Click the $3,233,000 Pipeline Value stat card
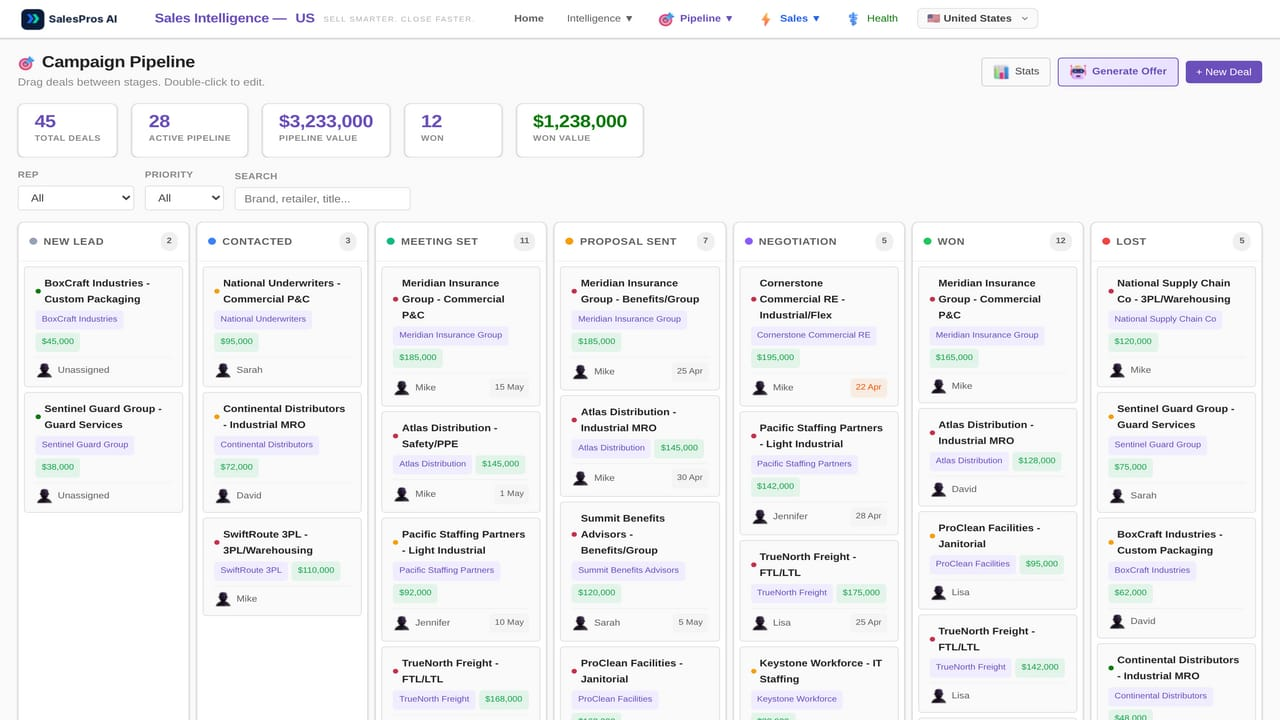1280x720 pixels. 326,130
